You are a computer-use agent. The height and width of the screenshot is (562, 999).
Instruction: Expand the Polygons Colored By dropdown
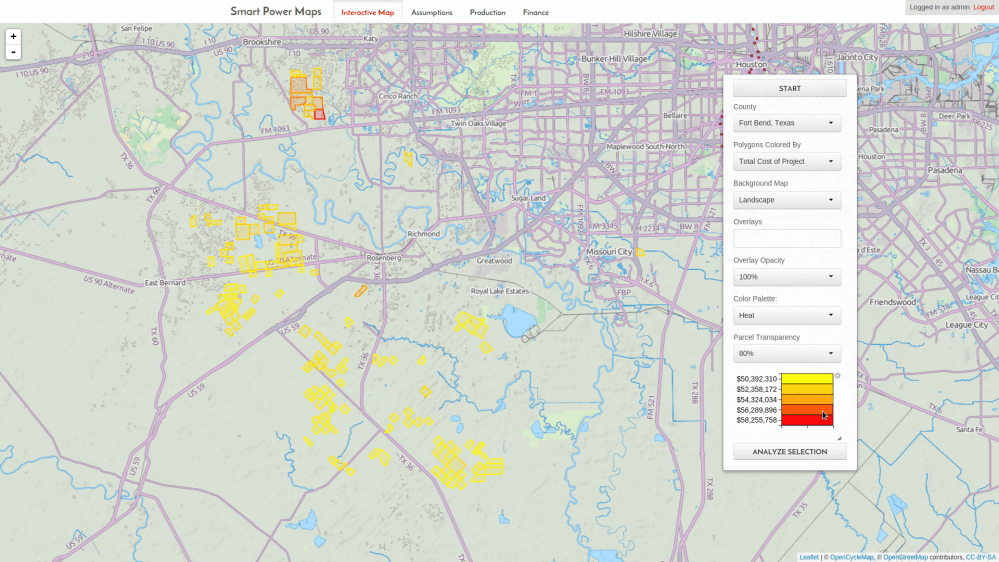coord(787,161)
